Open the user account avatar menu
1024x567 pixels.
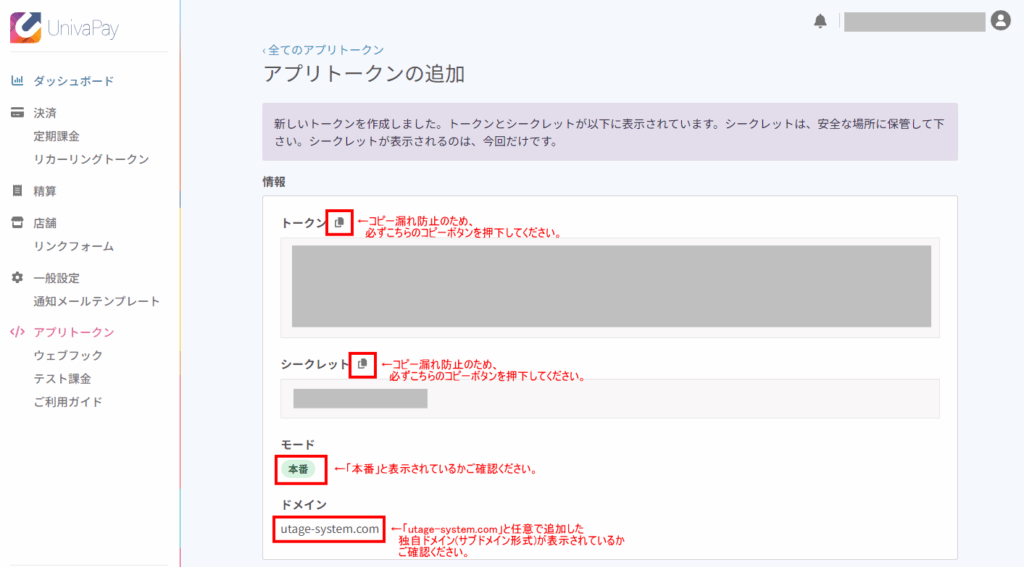1000,21
